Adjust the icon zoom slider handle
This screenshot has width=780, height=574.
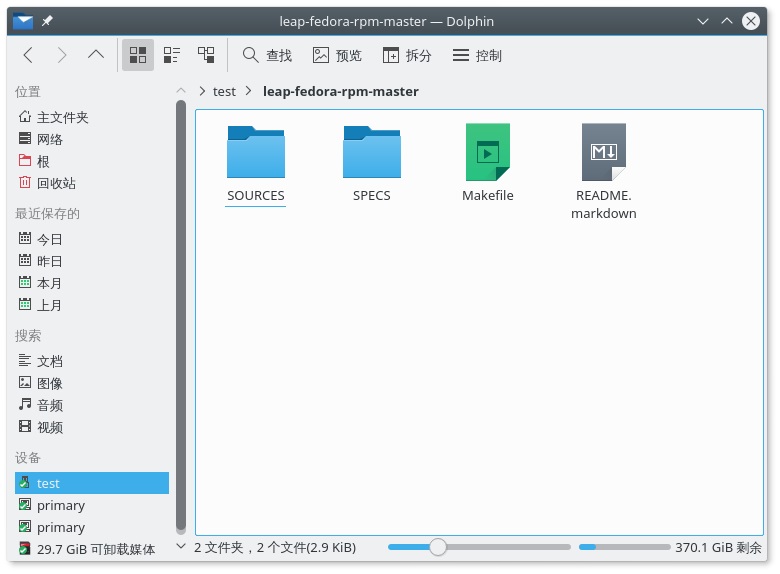[x=438, y=547]
